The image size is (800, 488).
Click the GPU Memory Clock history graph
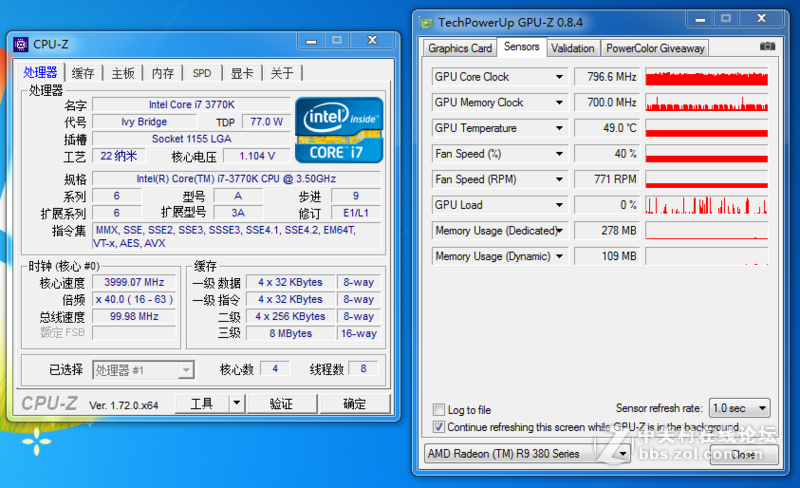point(707,103)
